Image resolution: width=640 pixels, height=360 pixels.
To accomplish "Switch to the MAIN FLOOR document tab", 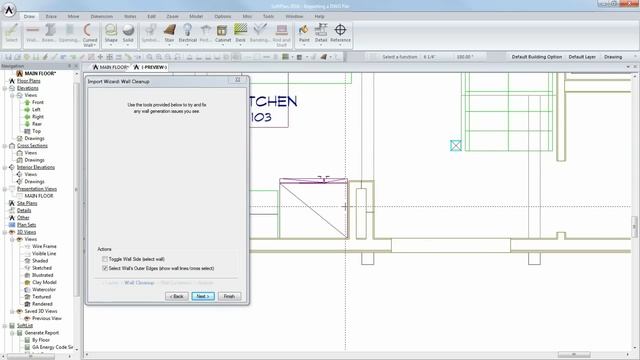I will pyautogui.click(x=111, y=67).
